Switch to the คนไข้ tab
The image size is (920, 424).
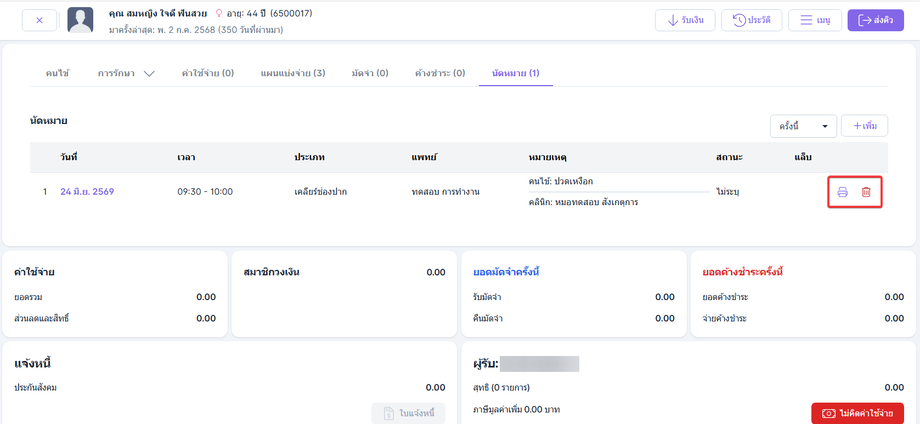[58, 73]
